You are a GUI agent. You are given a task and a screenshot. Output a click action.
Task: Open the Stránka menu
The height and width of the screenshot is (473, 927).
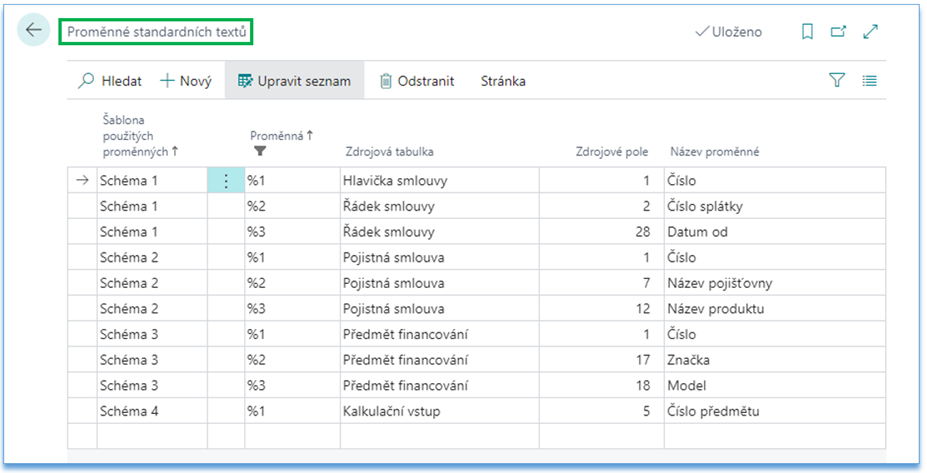tap(503, 81)
